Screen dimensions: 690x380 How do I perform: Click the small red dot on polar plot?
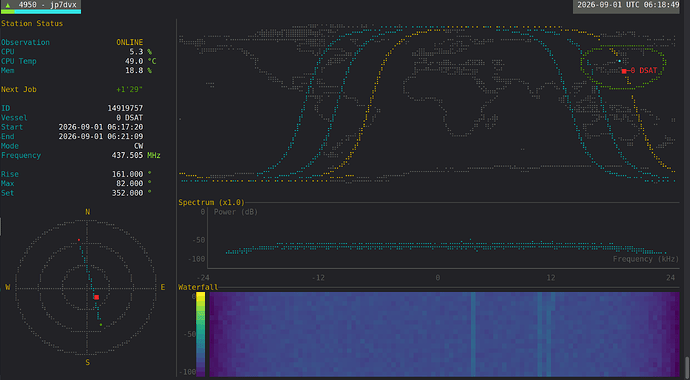coord(79,240)
